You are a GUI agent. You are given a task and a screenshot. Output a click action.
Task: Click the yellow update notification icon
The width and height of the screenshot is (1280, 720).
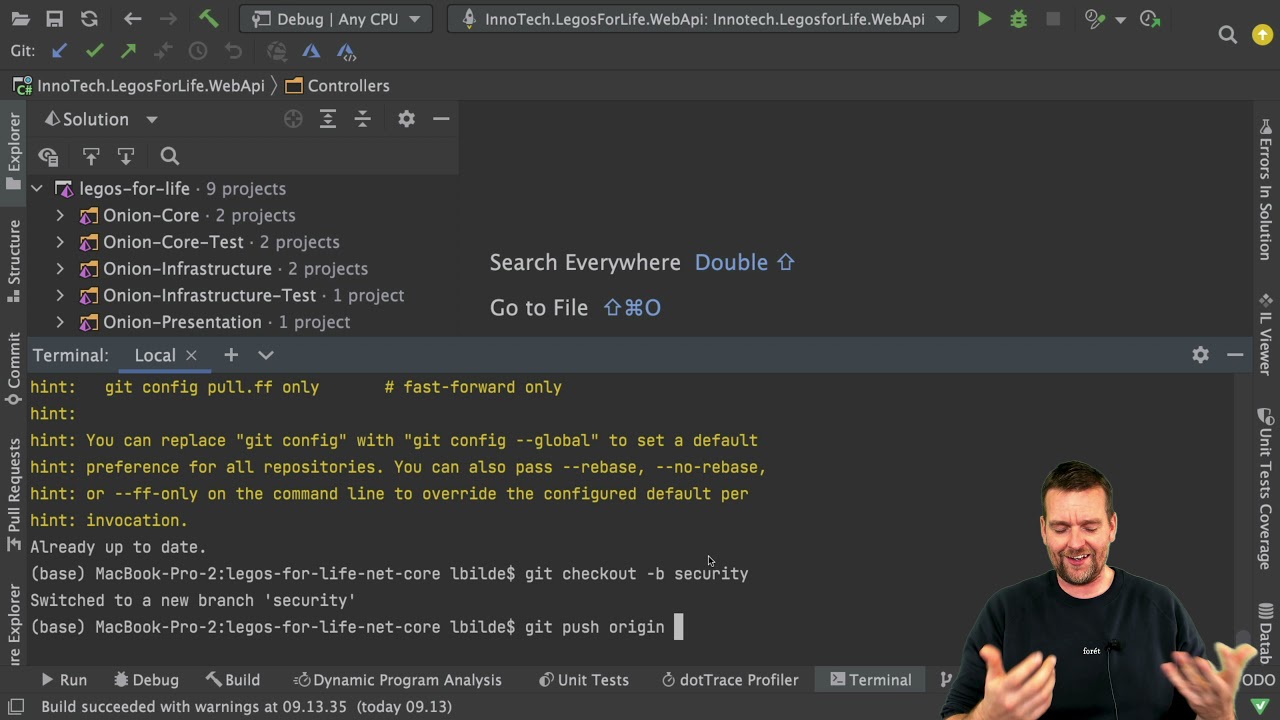(x=1262, y=35)
